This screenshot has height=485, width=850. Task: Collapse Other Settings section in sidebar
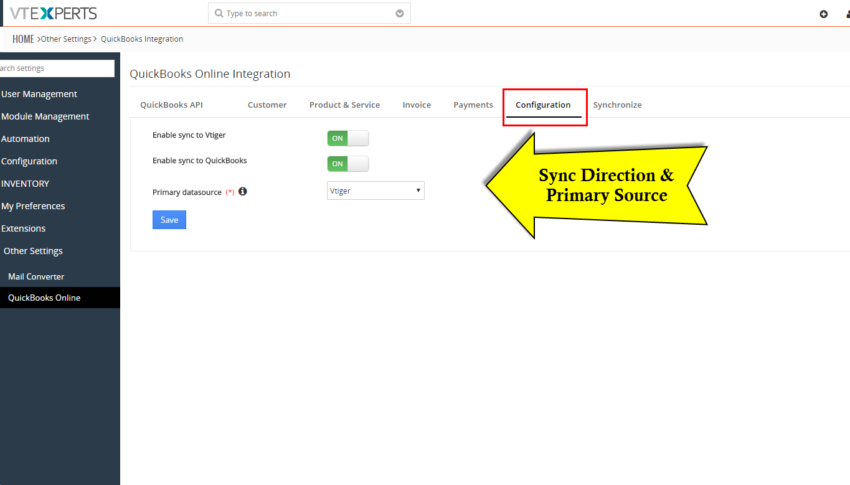(33, 251)
